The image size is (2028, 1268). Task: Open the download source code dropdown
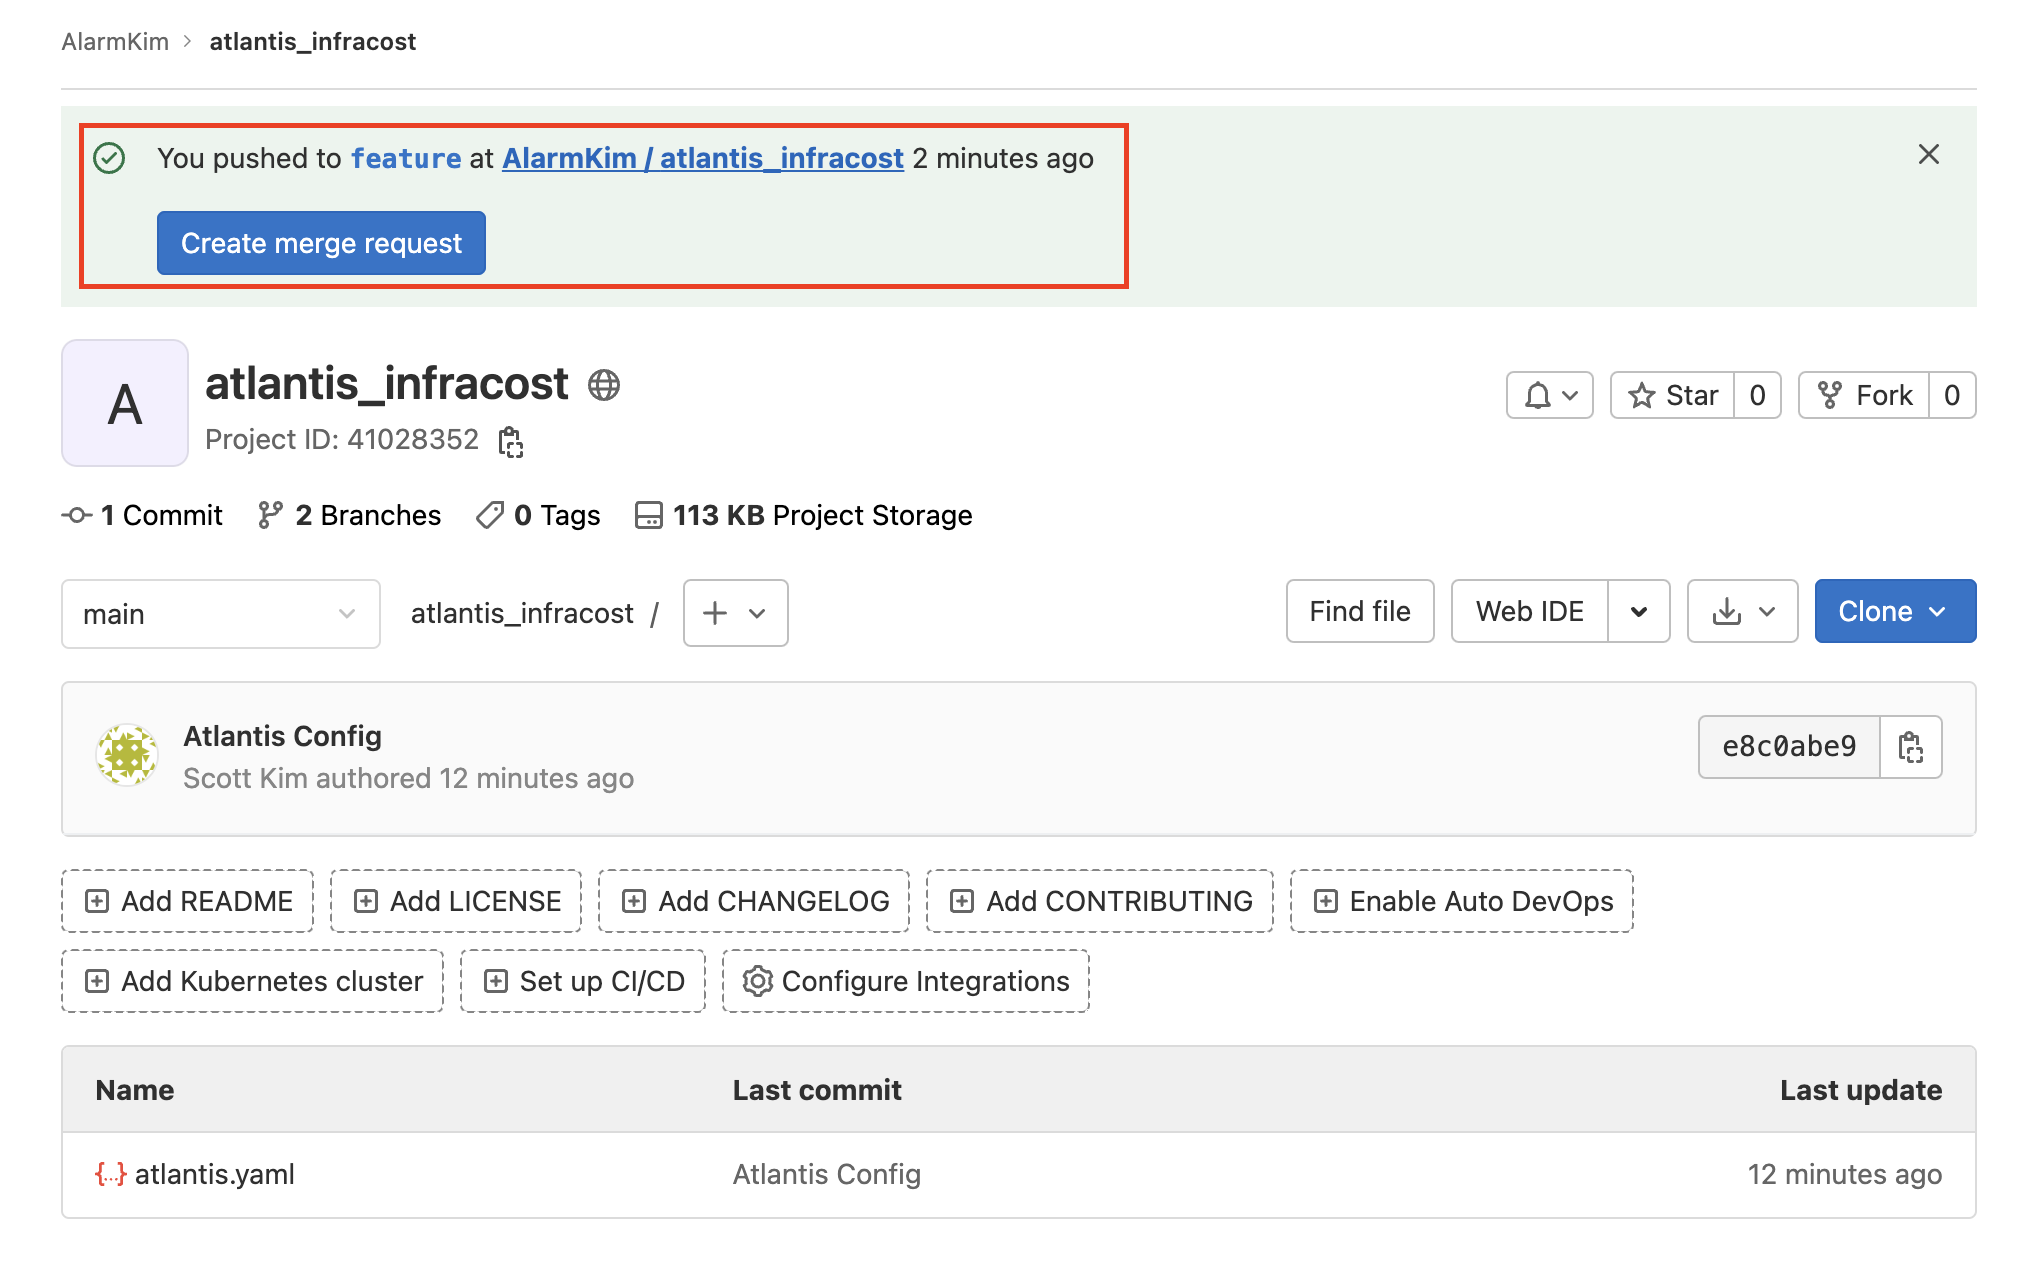pos(1742,612)
